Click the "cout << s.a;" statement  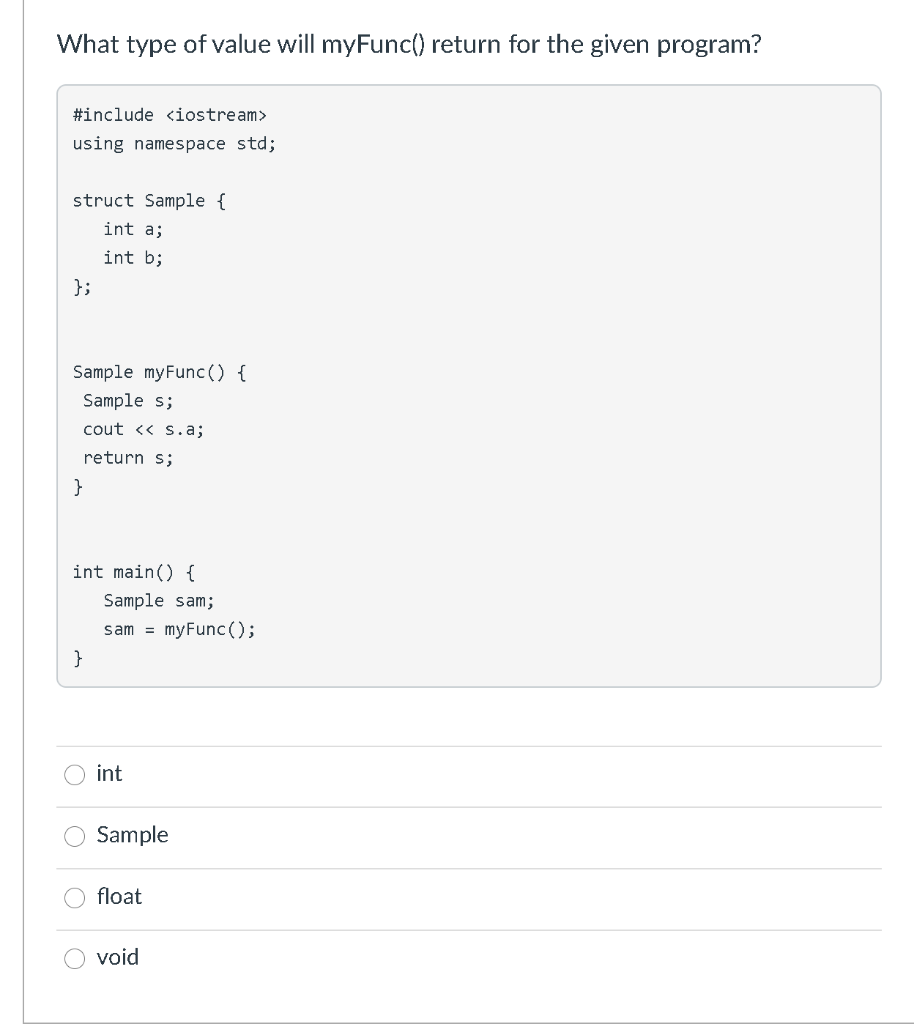tap(144, 429)
